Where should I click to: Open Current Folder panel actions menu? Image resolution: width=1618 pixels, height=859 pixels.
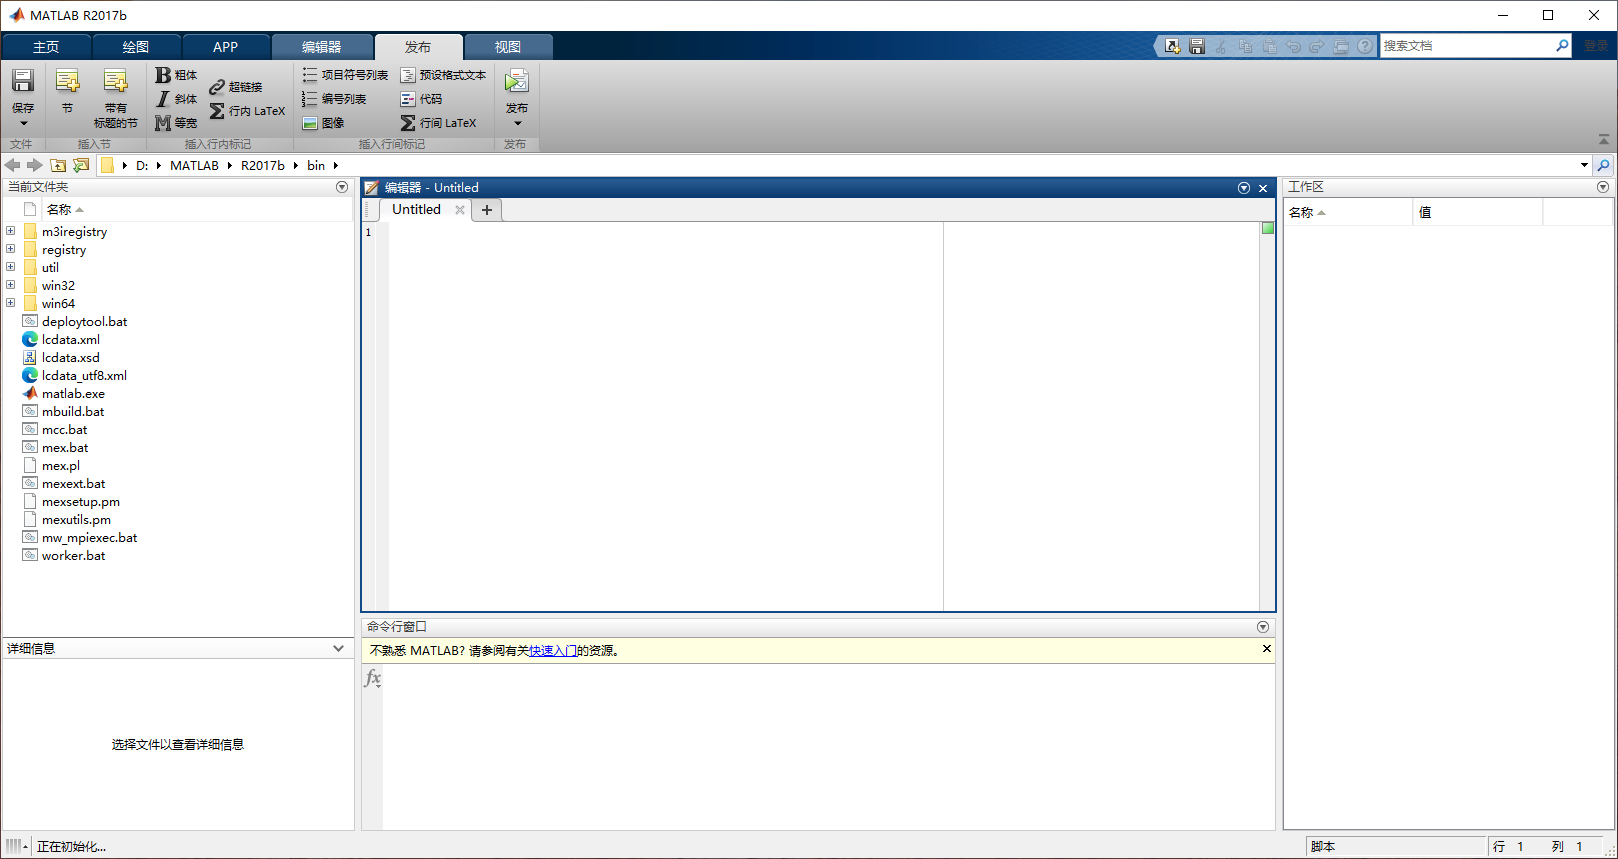tap(342, 187)
